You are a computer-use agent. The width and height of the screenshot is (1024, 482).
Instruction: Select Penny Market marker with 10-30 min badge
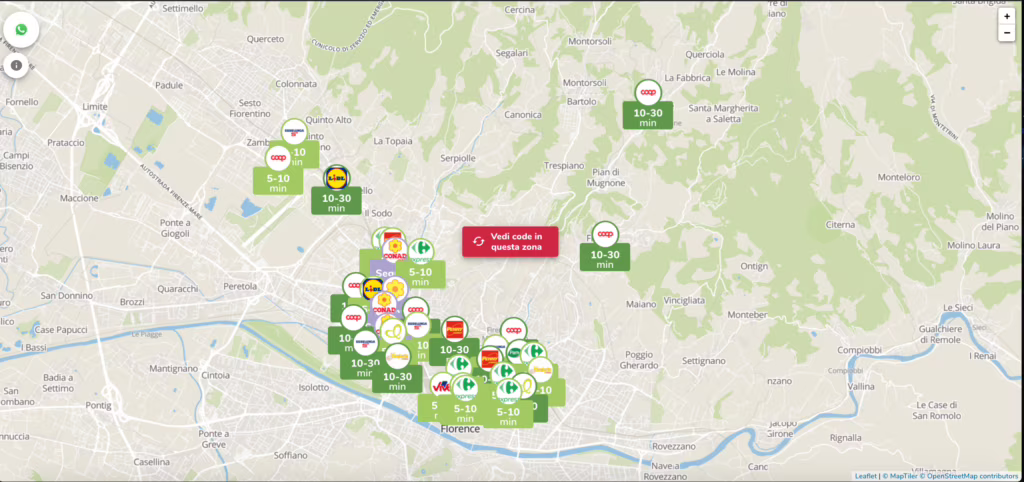(x=454, y=330)
